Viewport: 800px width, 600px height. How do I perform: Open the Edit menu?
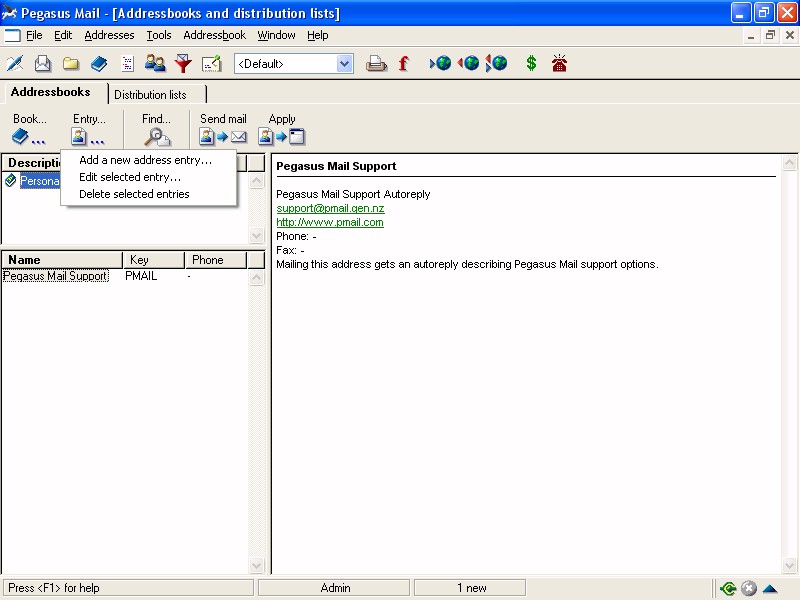pos(63,35)
